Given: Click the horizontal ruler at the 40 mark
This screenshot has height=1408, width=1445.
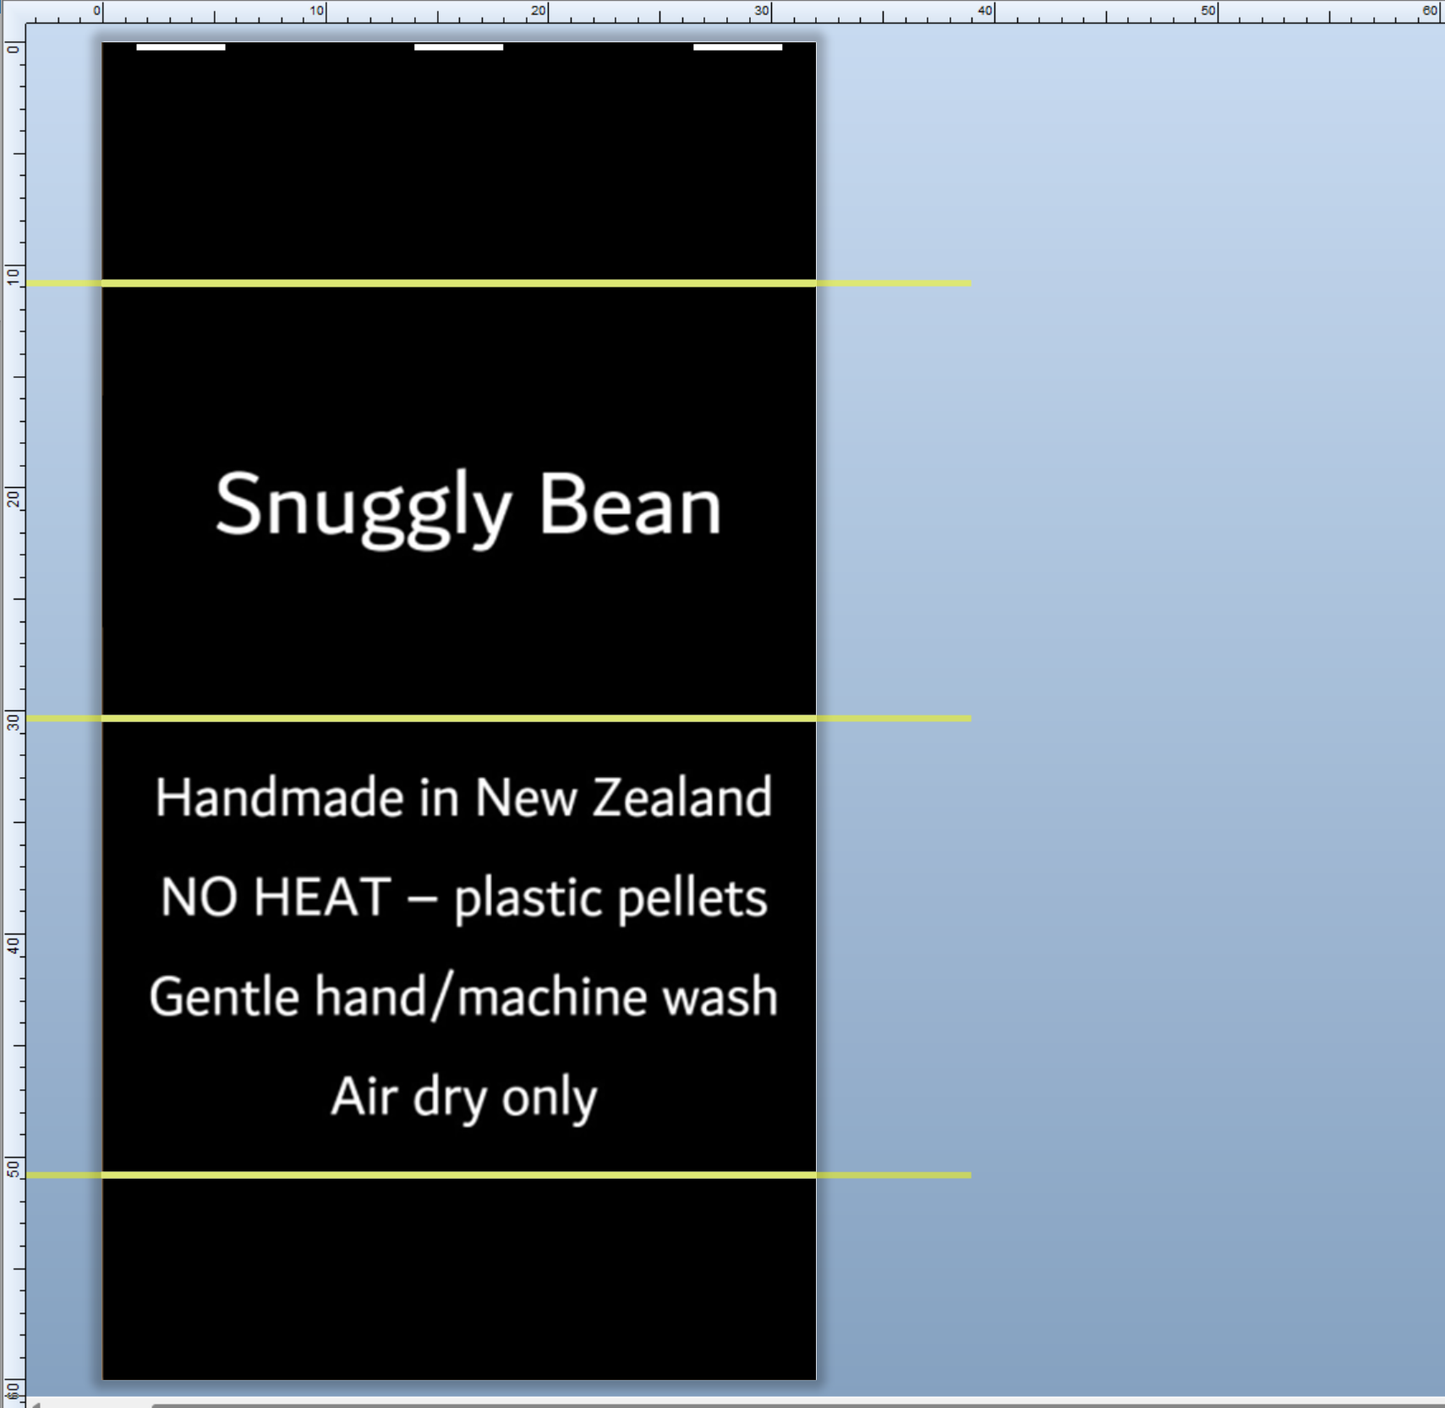Looking at the screenshot, I should 993,12.
